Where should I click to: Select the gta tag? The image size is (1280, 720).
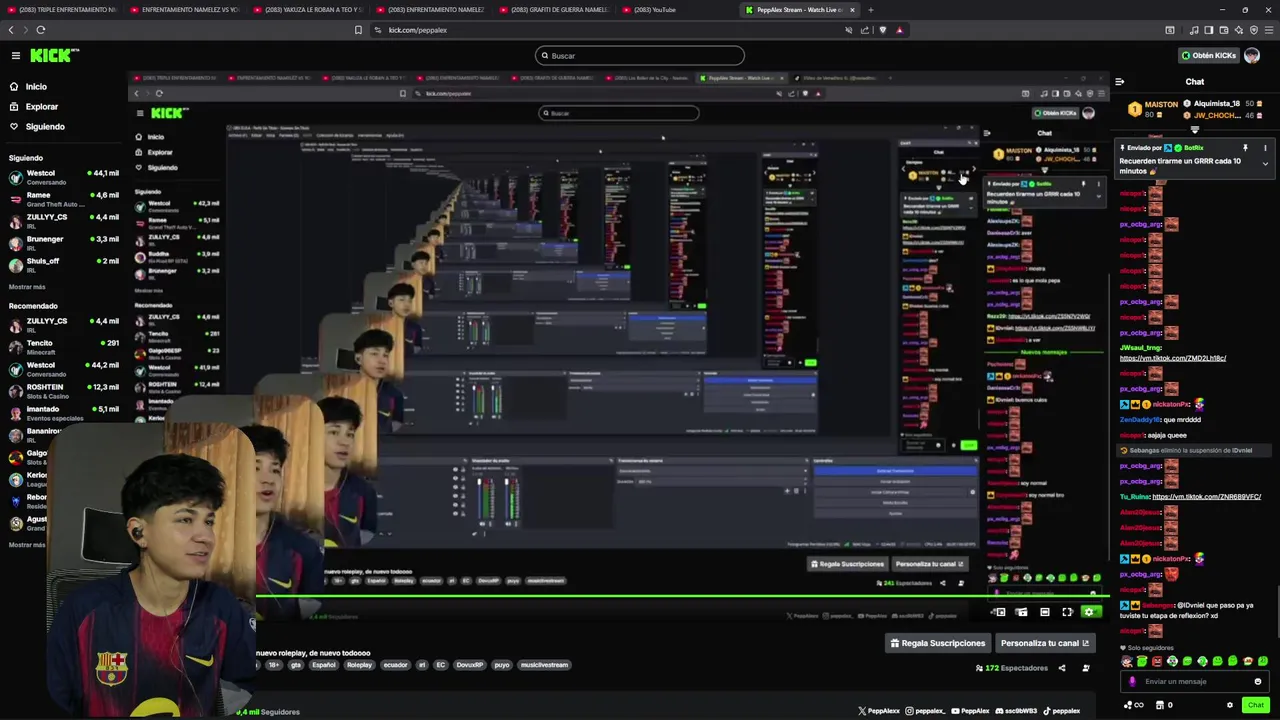296,665
